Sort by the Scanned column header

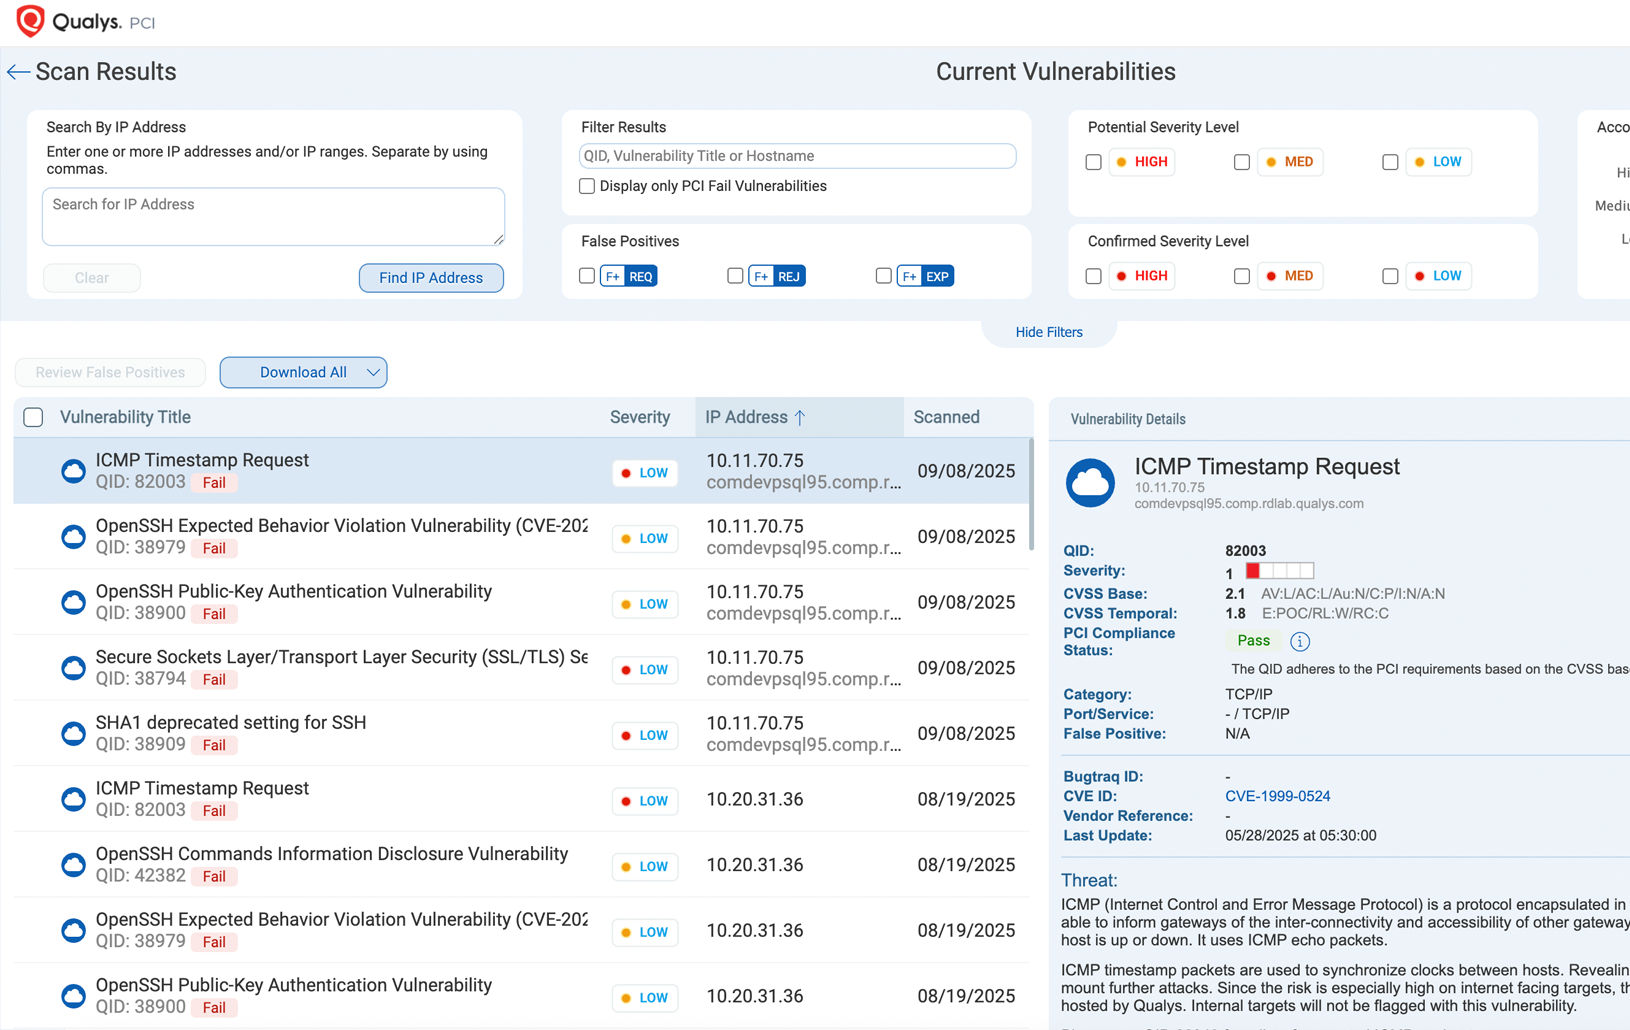945,417
